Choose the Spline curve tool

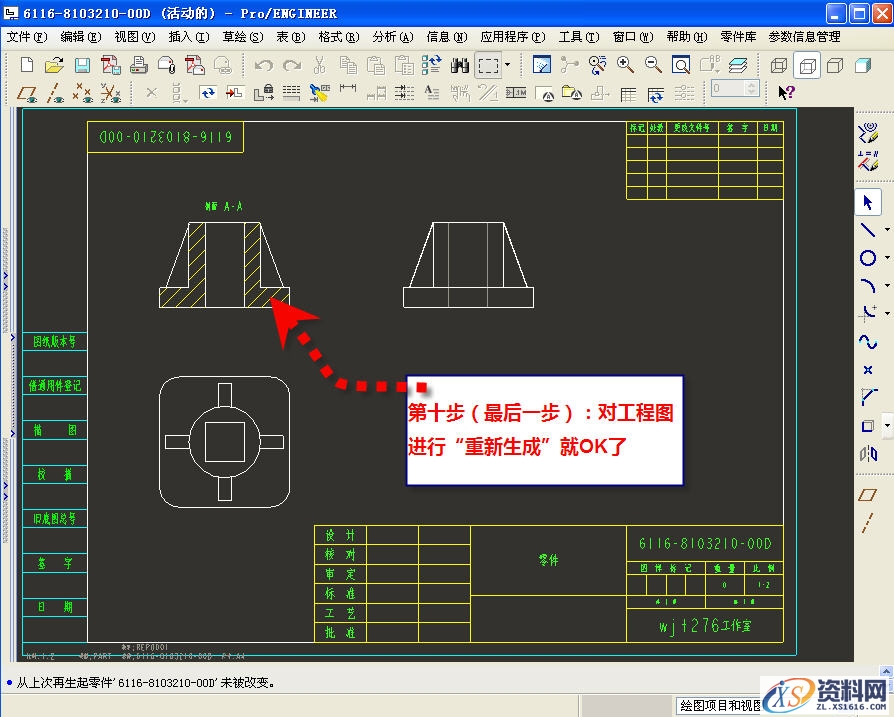[x=867, y=342]
